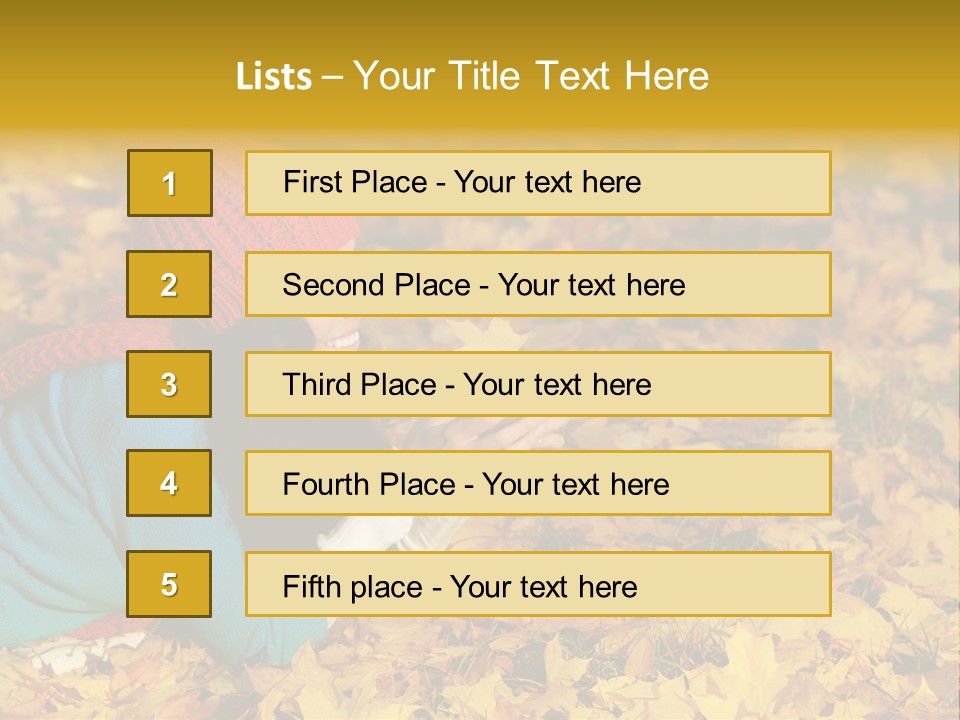Select the First Place text box
The image size is (960, 720).
pos(538,183)
